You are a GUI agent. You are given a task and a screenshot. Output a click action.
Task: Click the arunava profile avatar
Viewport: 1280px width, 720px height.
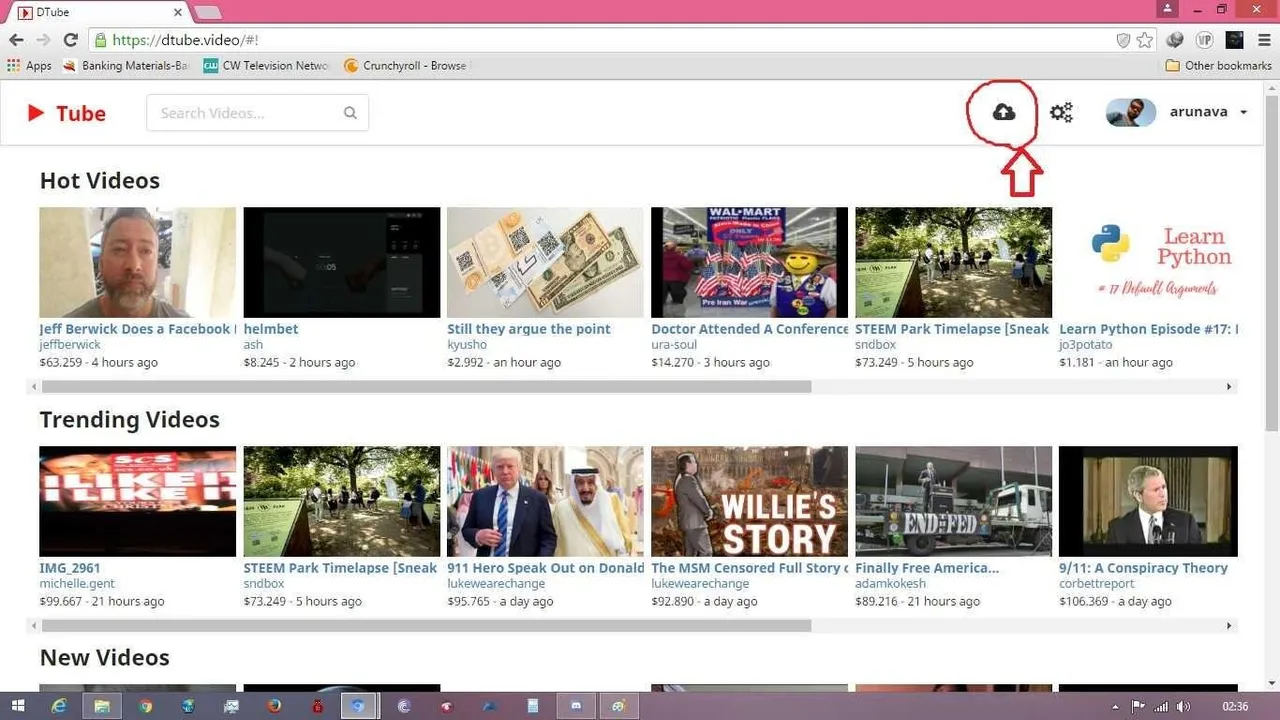tap(1131, 112)
